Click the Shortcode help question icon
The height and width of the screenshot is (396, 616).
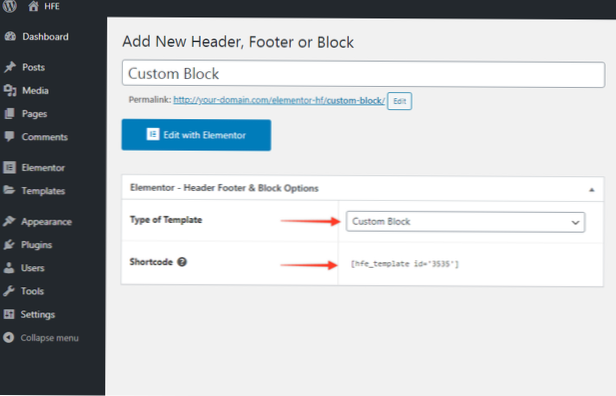pos(182,262)
